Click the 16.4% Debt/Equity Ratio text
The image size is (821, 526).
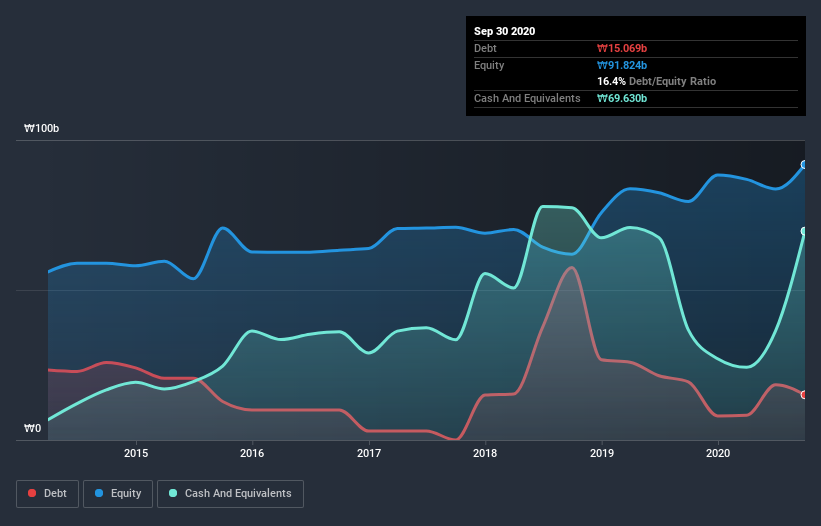(657, 81)
